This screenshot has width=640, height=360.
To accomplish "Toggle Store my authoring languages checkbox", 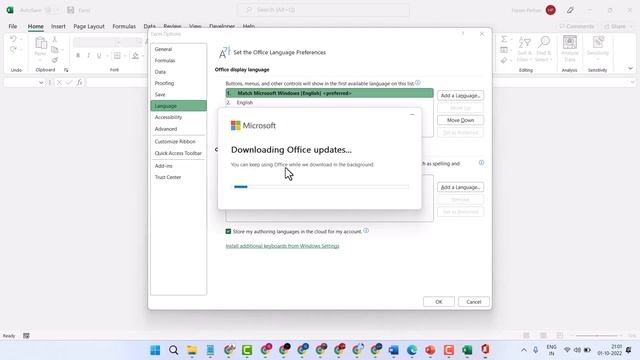I will tap(228, 231).
